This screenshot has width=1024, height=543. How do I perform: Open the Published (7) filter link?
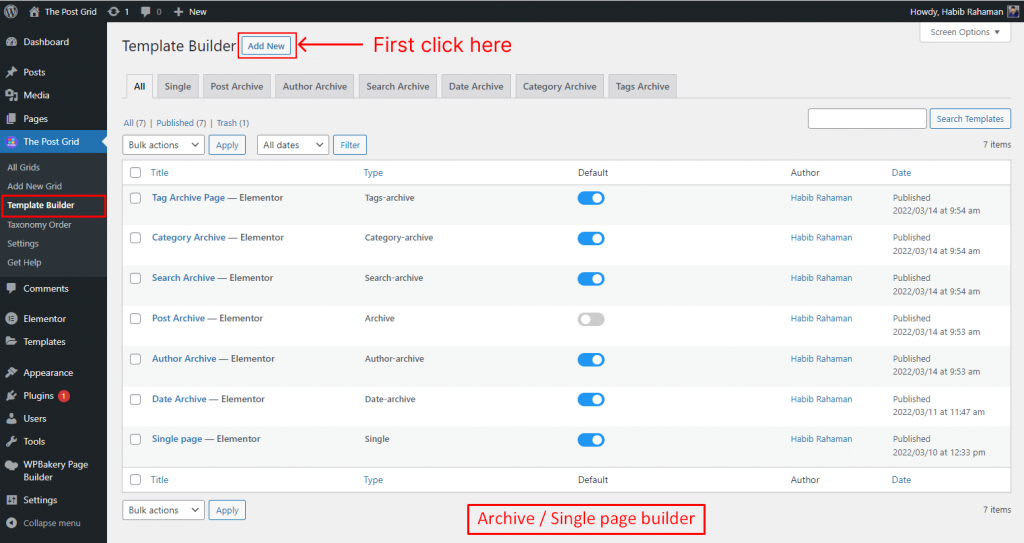coord(181,123)
